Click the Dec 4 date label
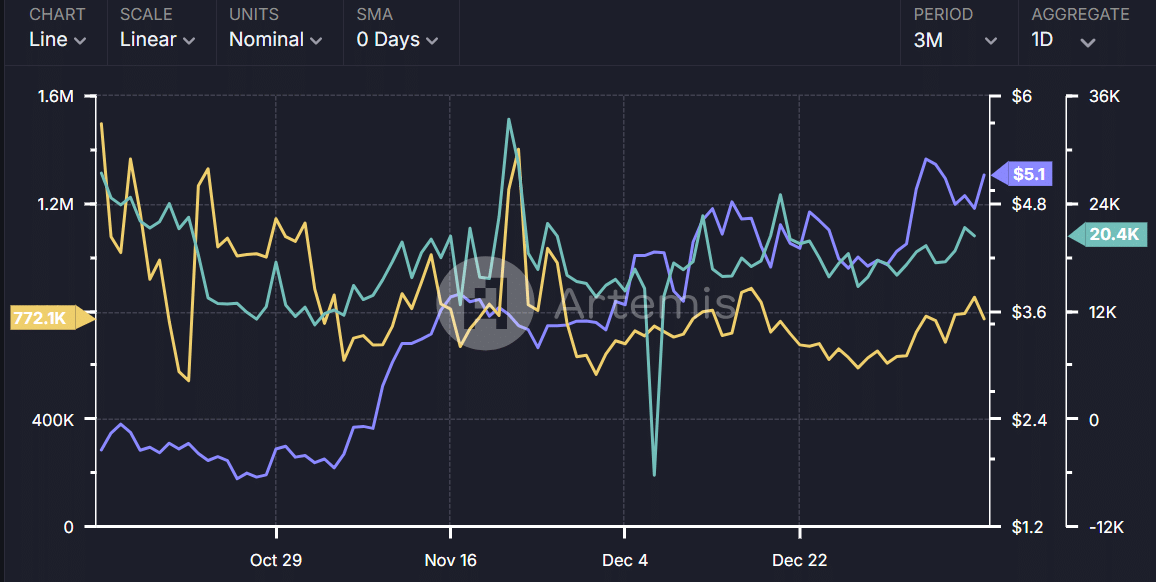This screenshot has height=582, width=1156. tap(624, 560)
